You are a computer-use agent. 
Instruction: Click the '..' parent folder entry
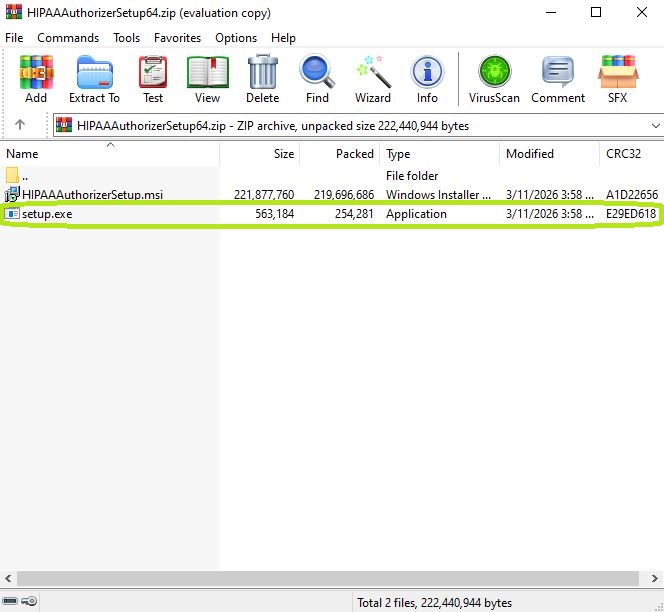click(25, 177)
